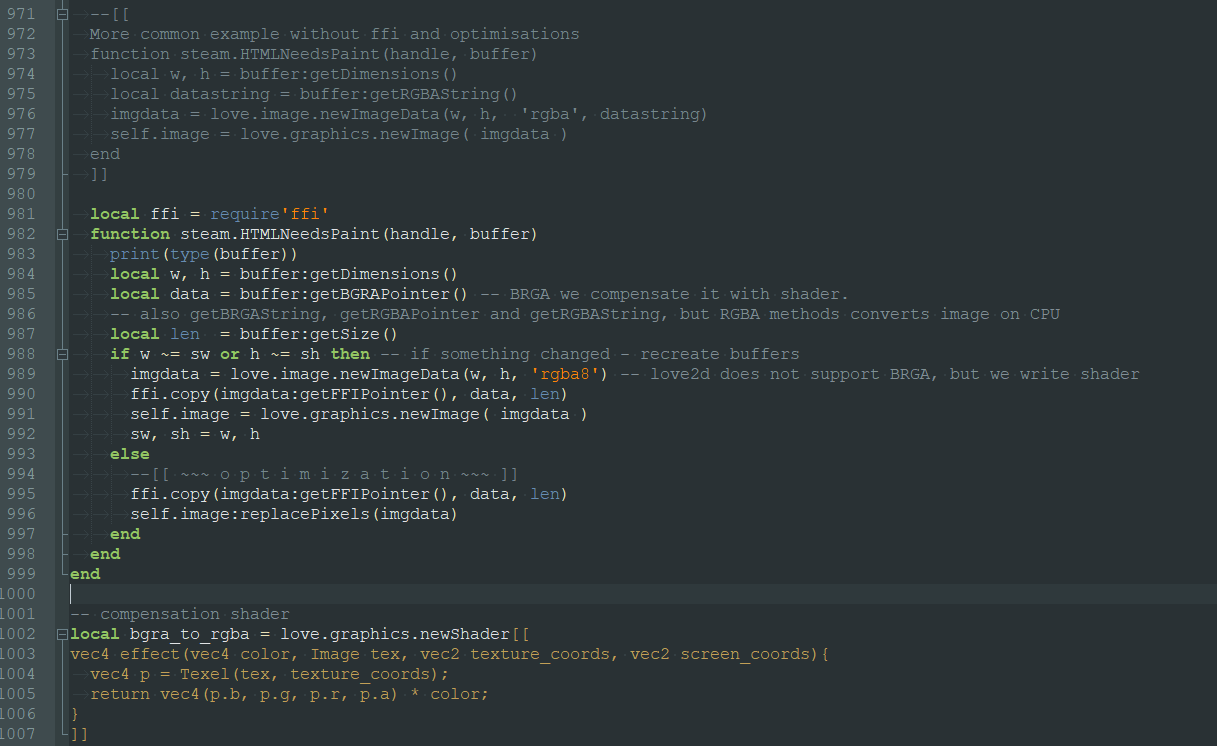Click line number 993 in the gutter
This screenshot has width=1217, height=746.
(19, 454)
